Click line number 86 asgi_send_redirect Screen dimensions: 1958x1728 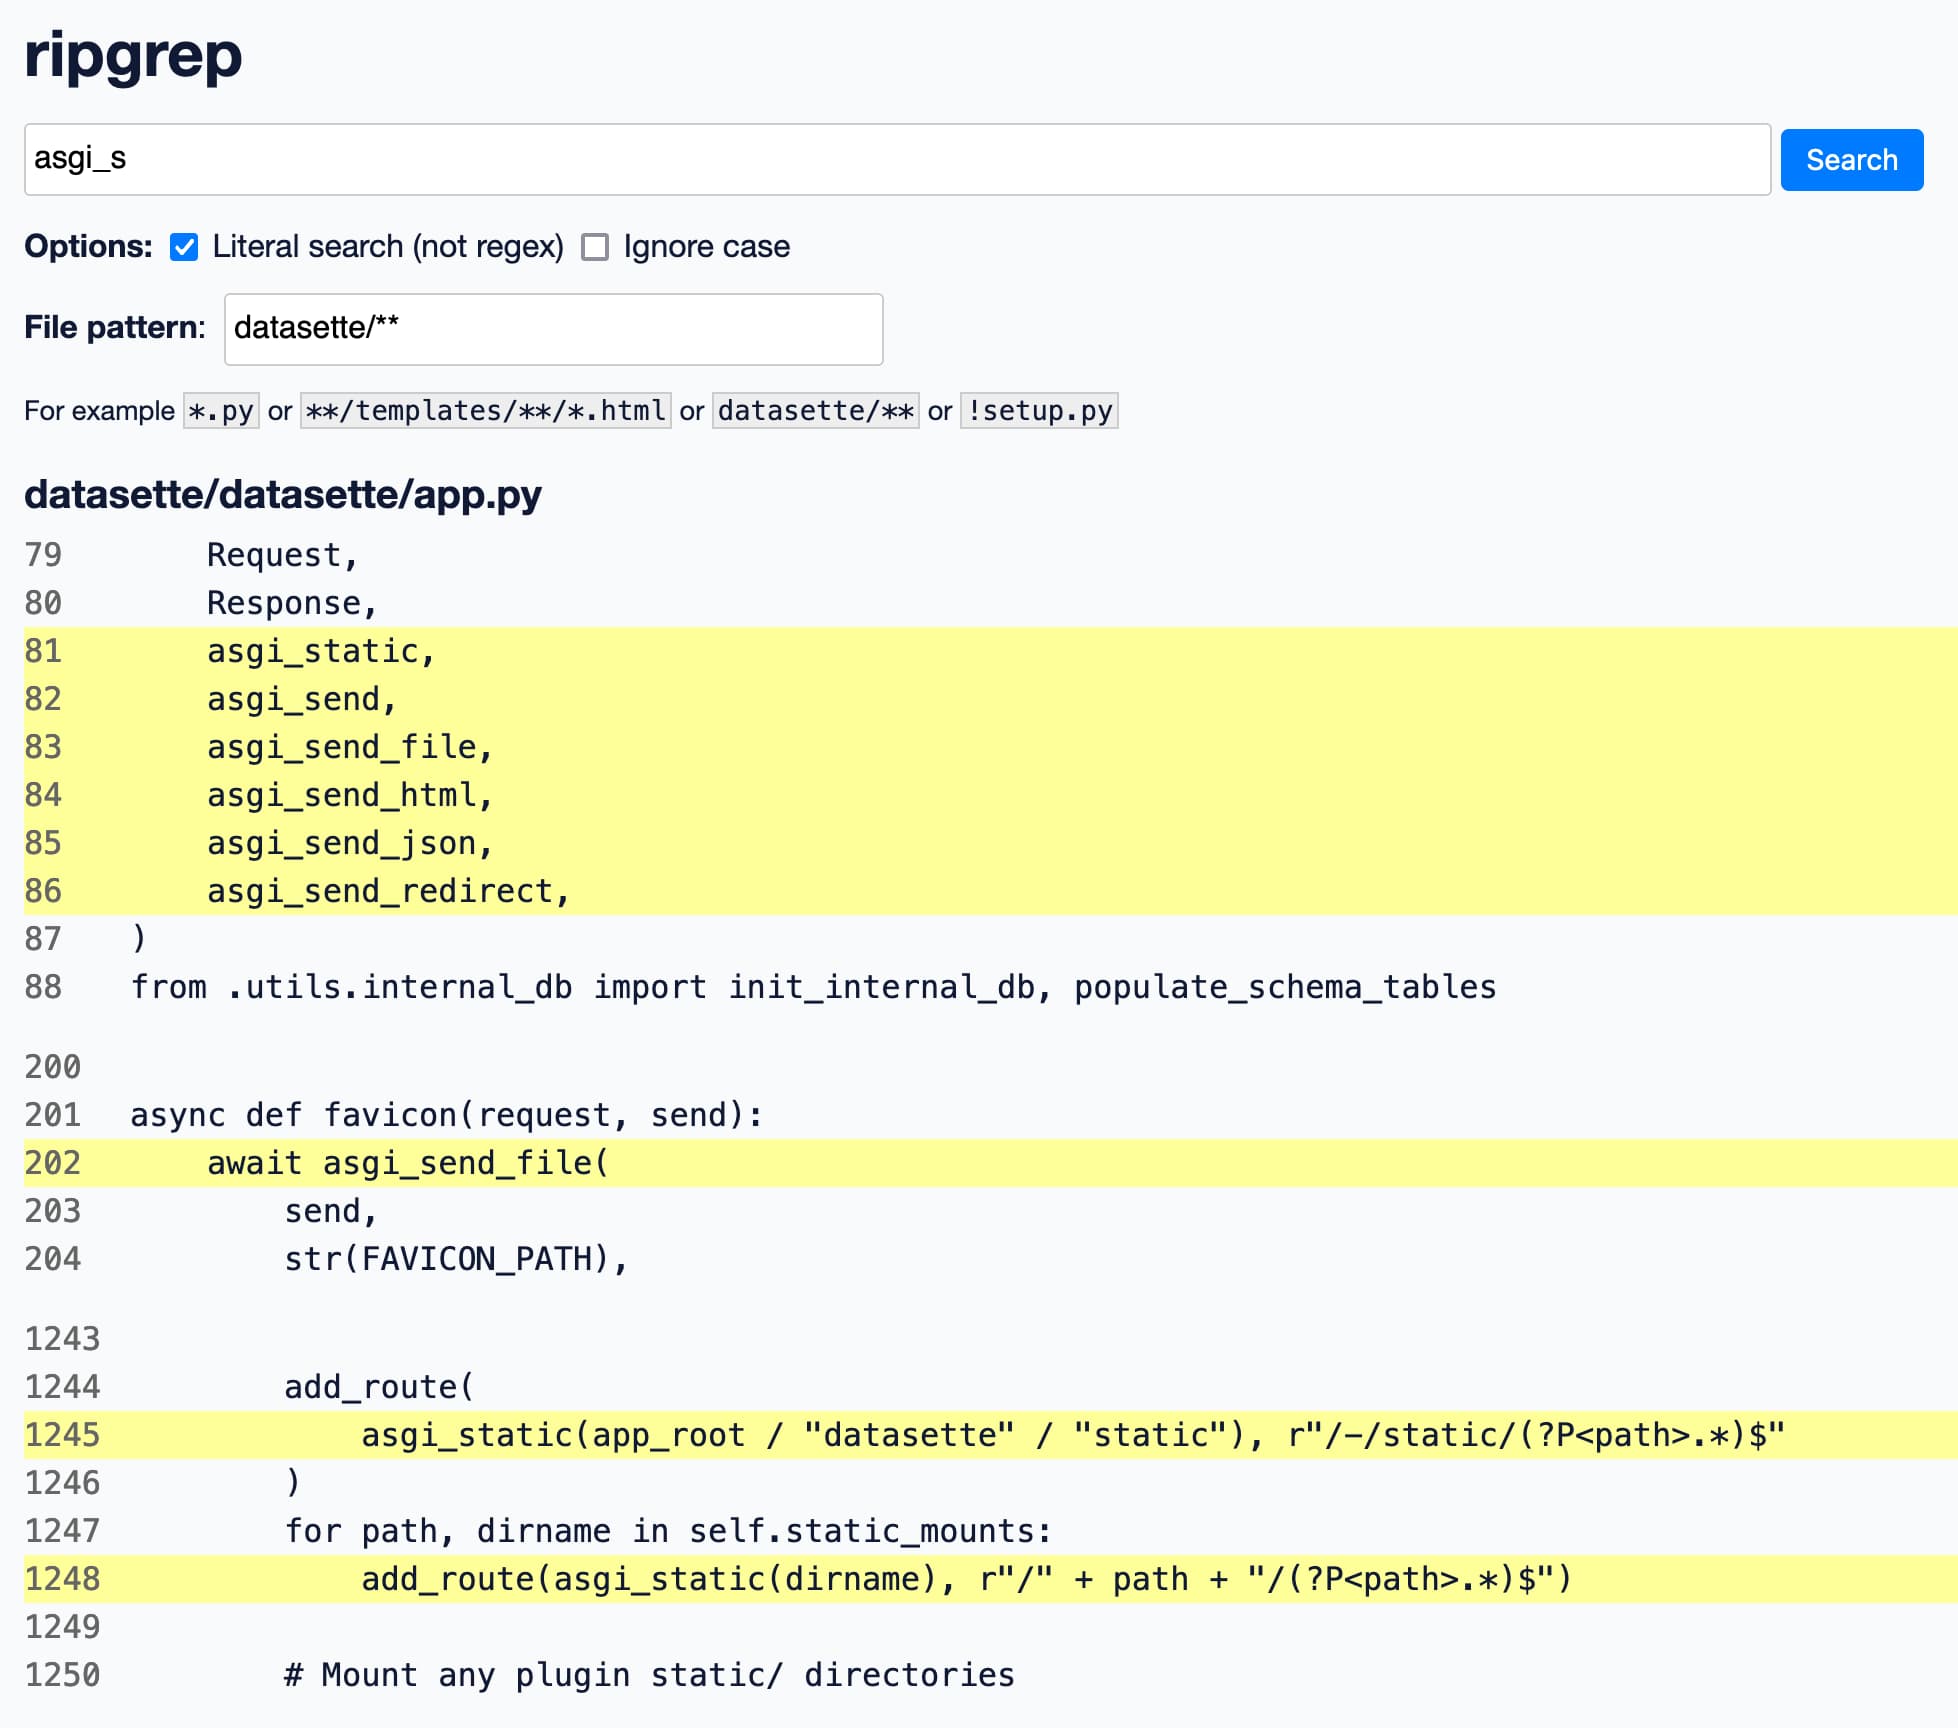58,889
